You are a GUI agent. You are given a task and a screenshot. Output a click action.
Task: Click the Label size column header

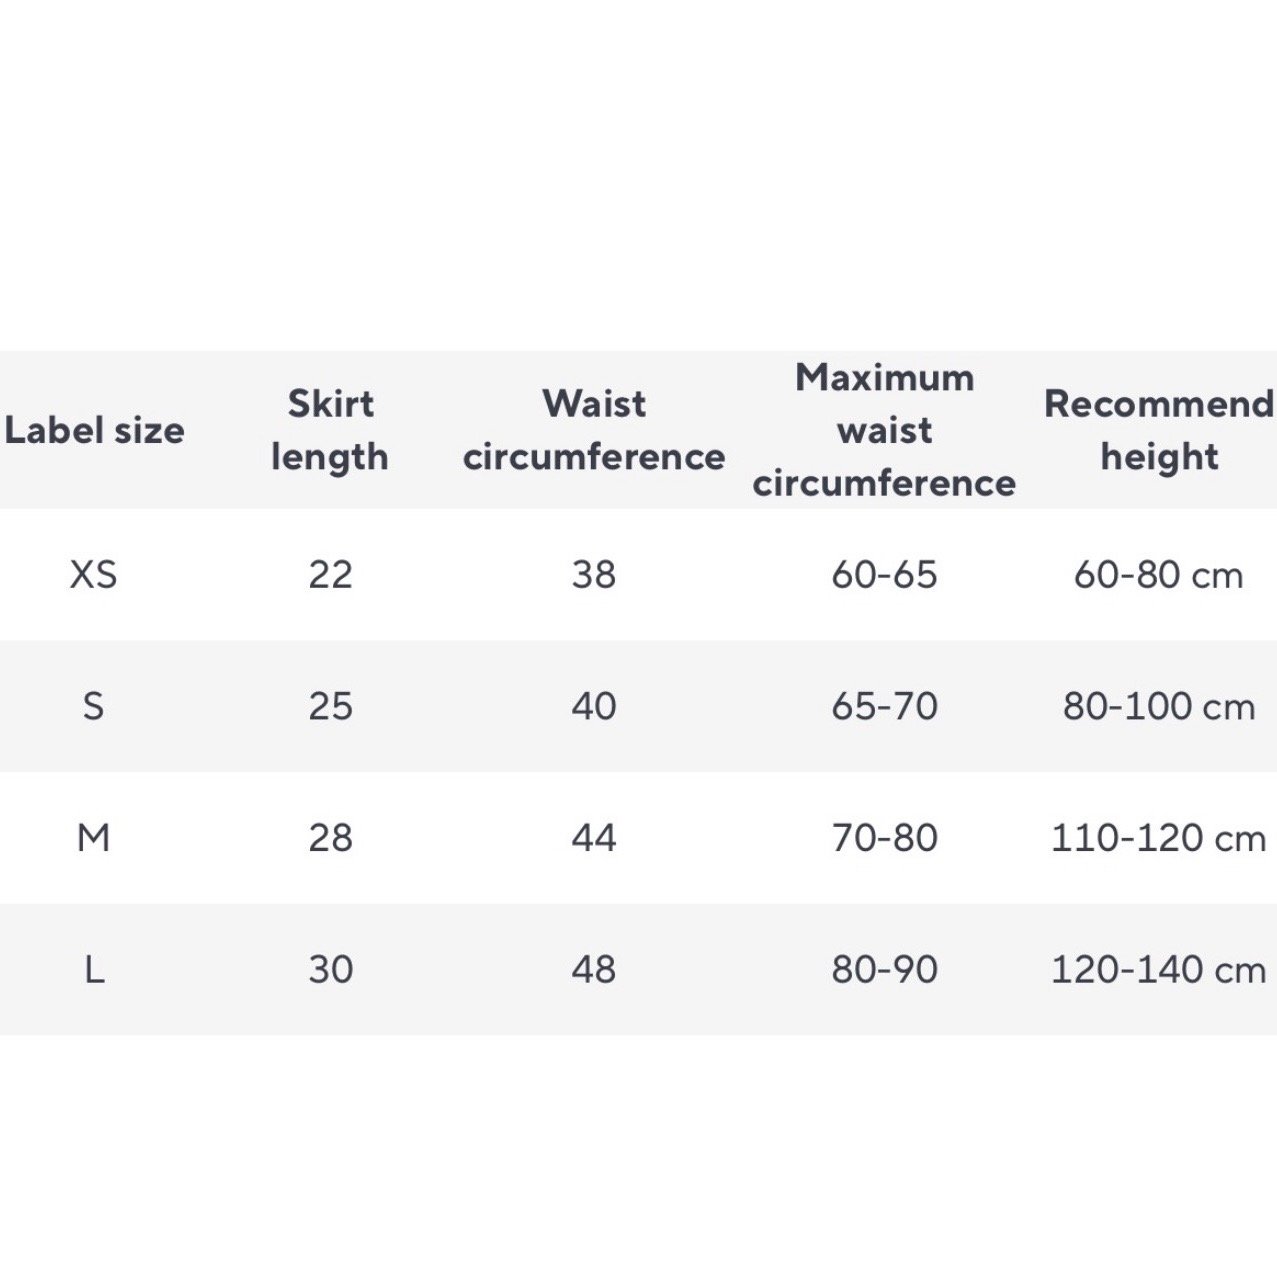(x=95, y=430)
